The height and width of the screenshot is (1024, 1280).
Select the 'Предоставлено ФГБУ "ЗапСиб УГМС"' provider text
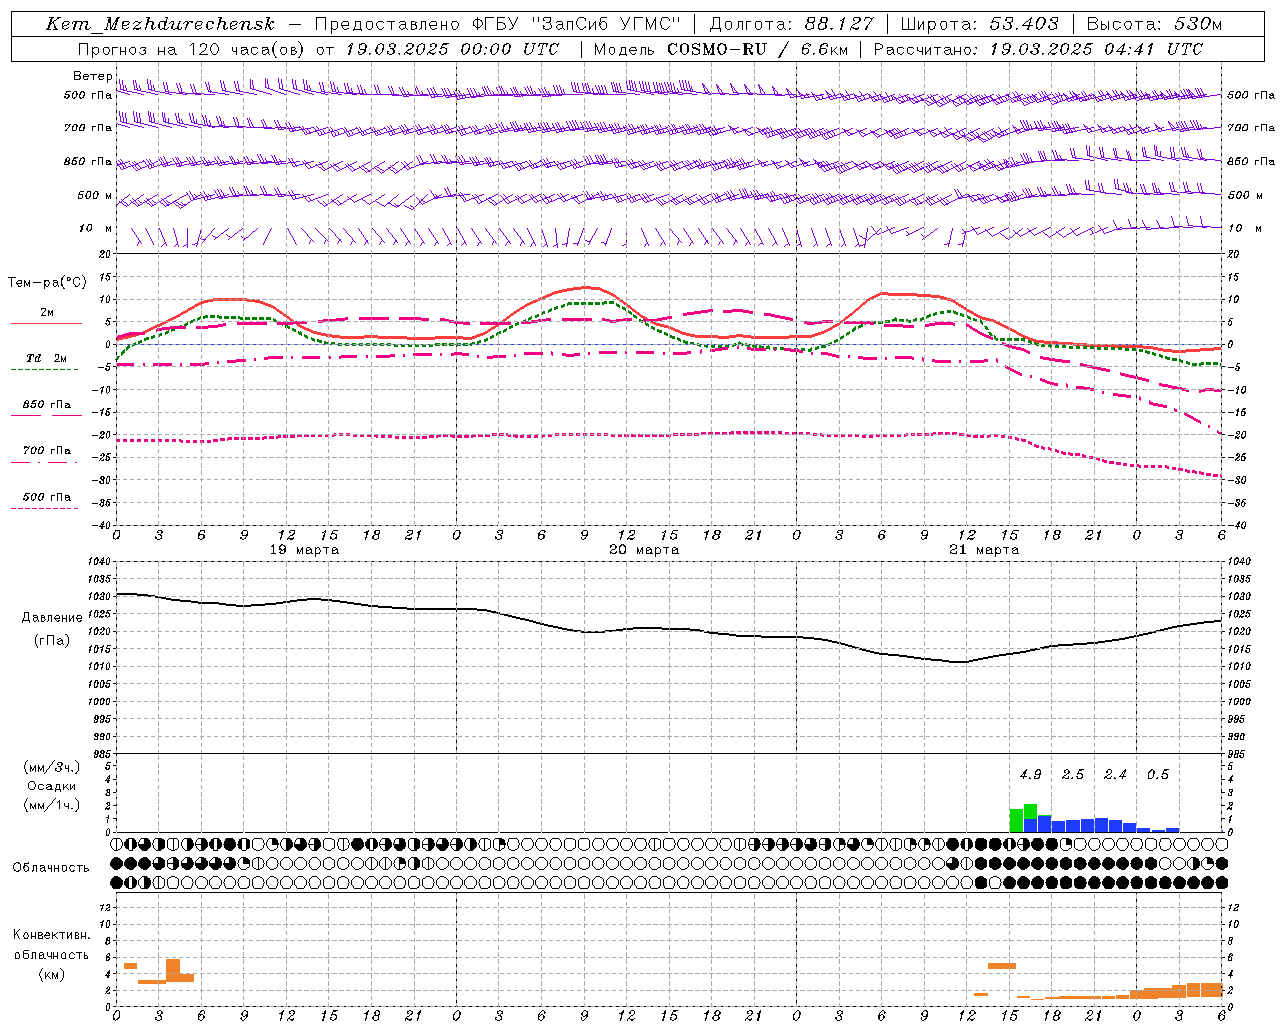click(497, 24)
